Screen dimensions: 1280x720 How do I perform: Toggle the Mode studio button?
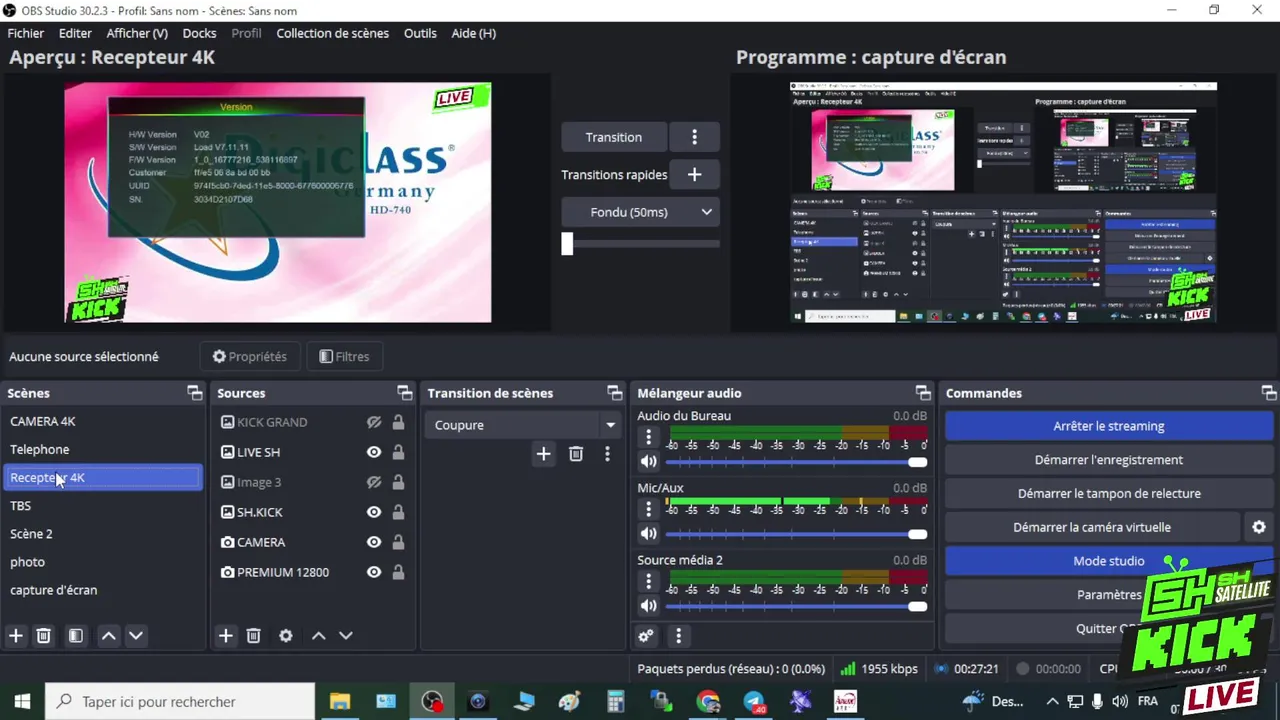1108,561
